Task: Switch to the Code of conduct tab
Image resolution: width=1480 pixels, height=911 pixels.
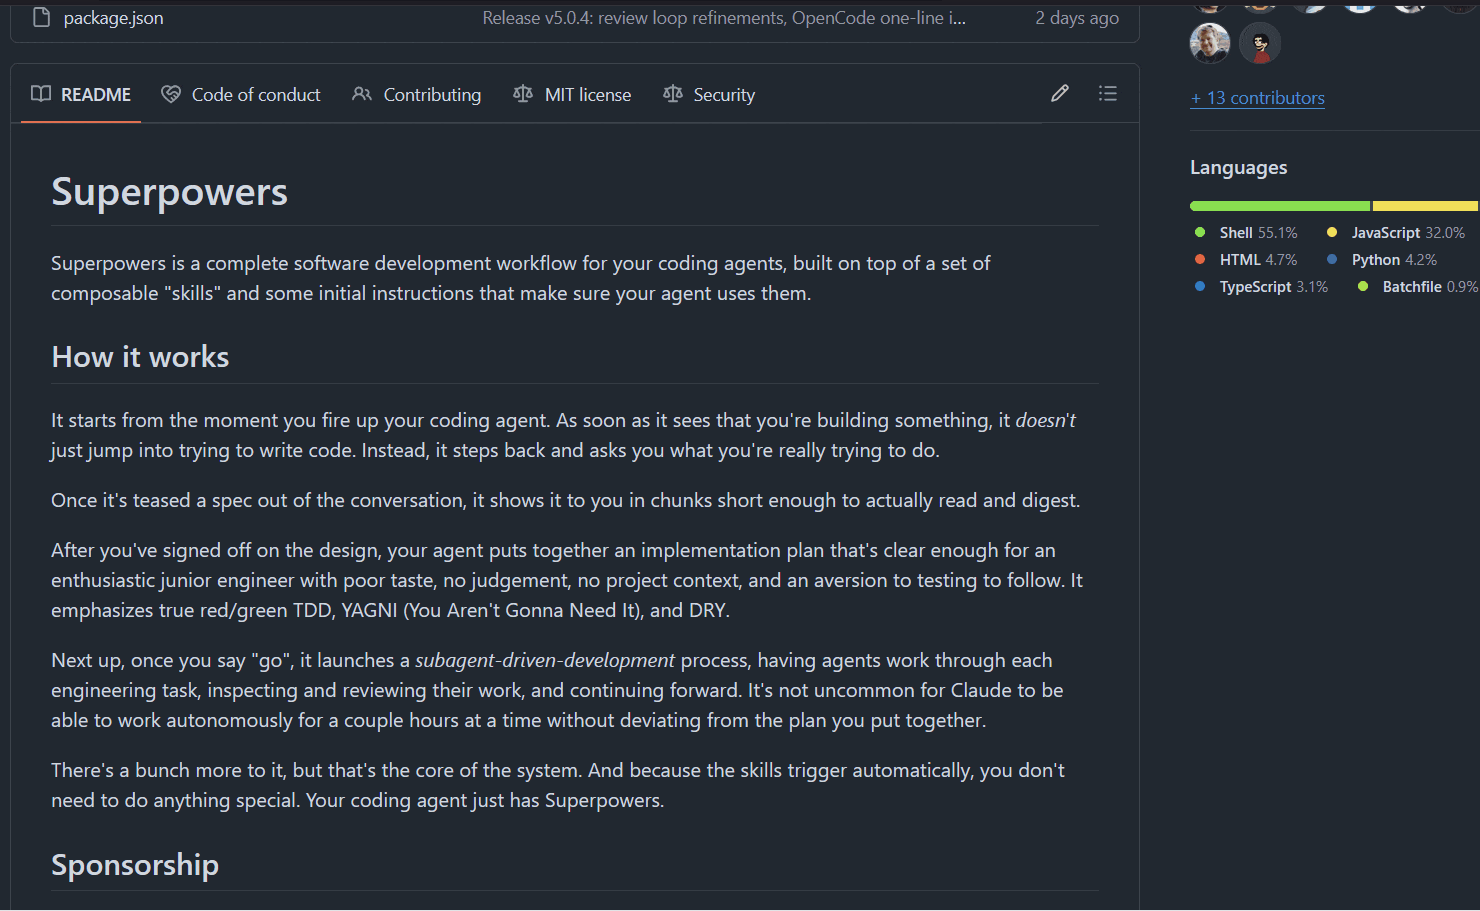Action: click(x=241, y=94)
